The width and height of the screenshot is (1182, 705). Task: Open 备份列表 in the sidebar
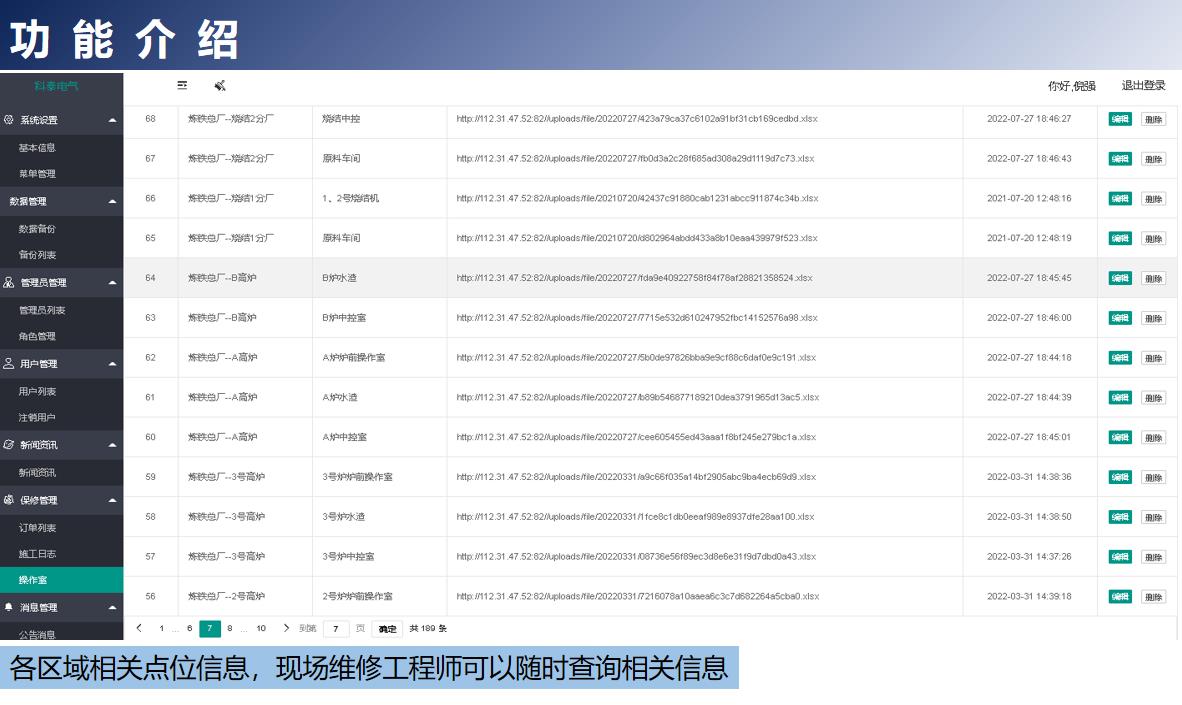(x=37, y=255)
